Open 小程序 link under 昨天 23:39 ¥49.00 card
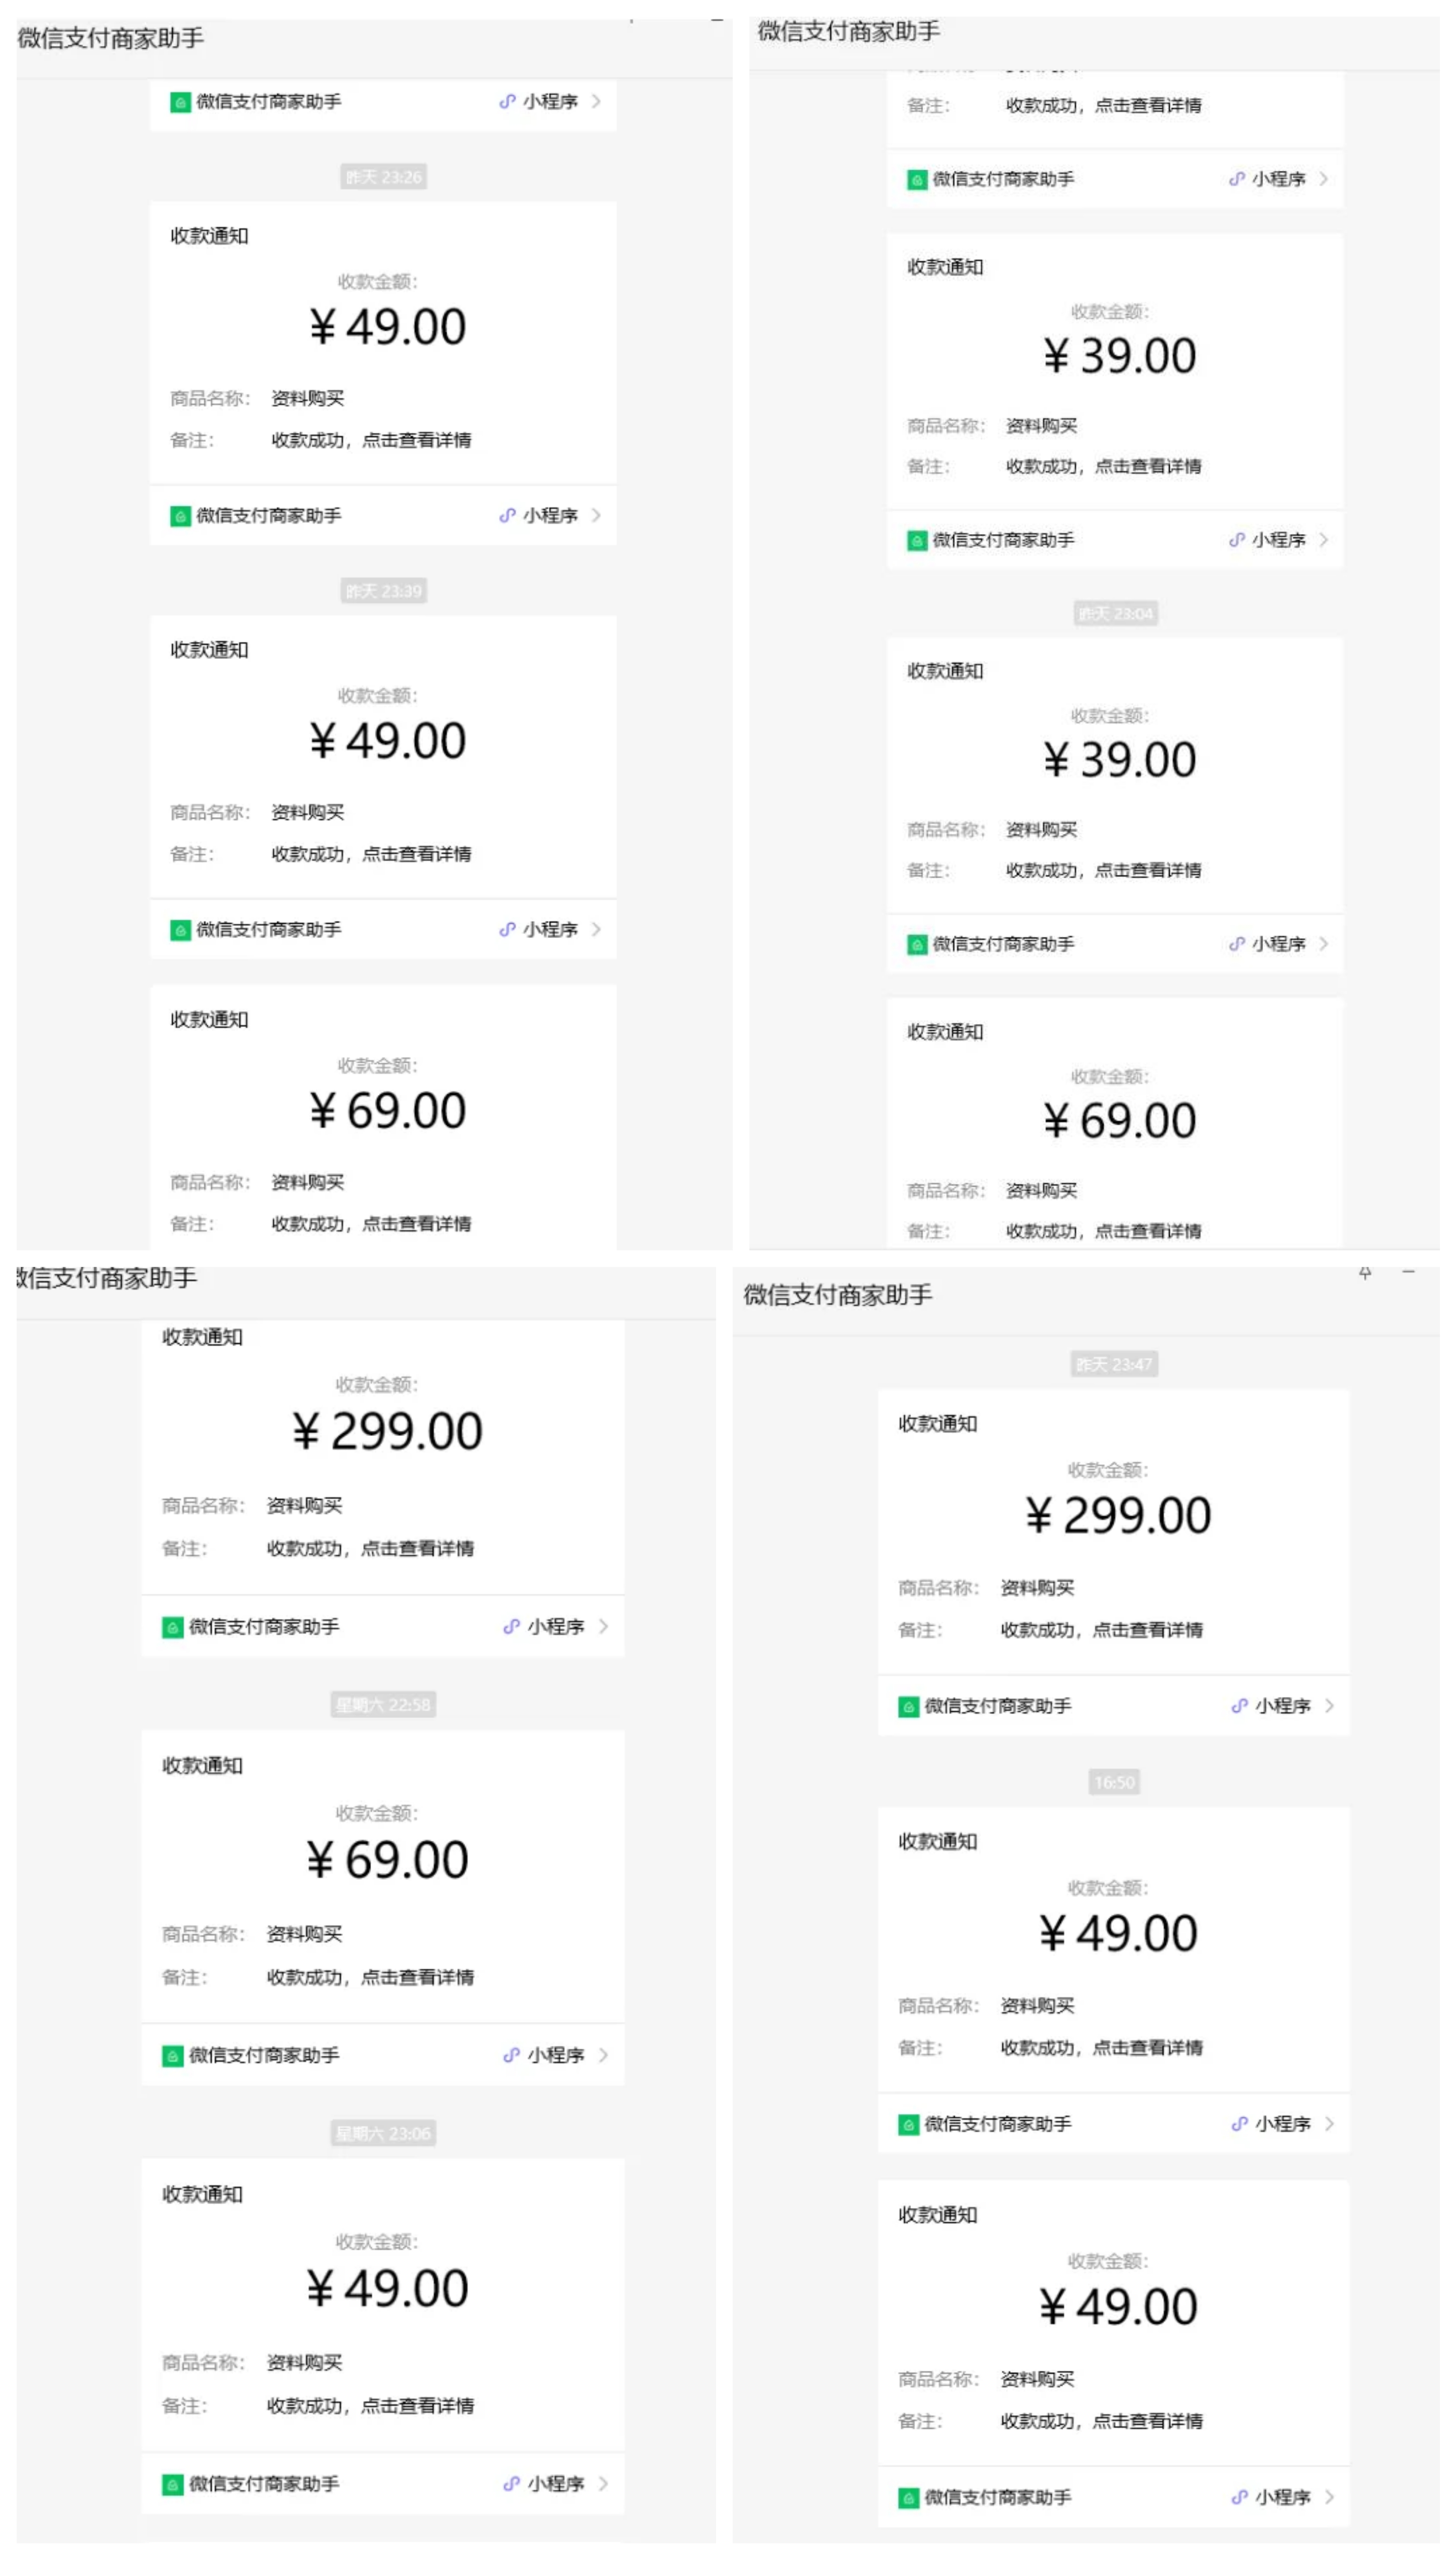This screenshot has height=2560, width=1456. pyautogui.click(x=550, y=930)
